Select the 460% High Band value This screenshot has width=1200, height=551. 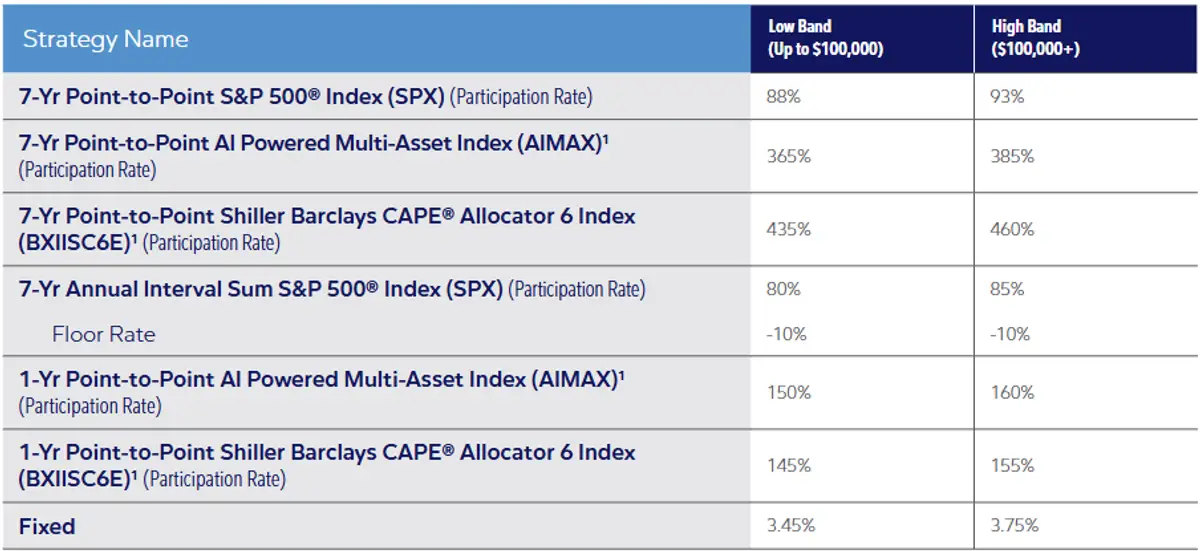point(1012,229)
